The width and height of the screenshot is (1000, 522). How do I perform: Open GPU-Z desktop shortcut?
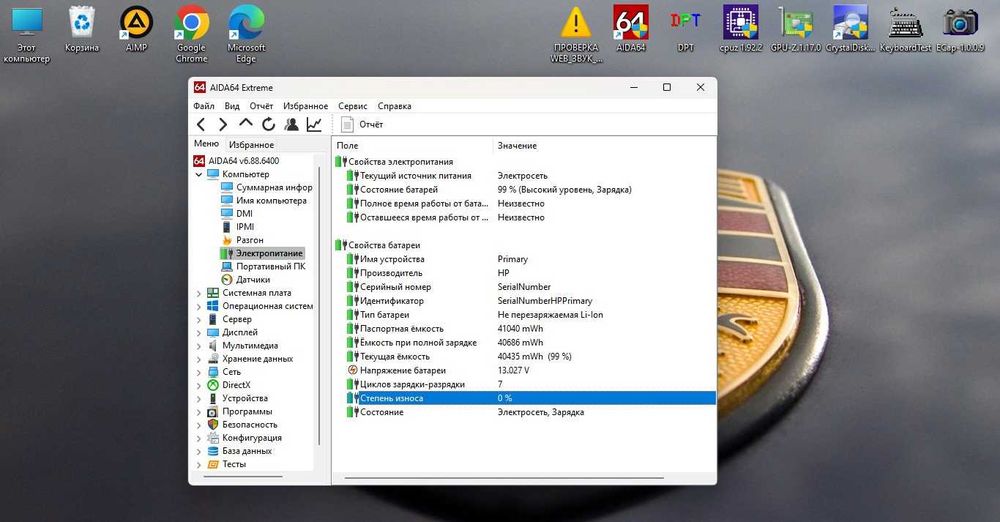[795, 30]
